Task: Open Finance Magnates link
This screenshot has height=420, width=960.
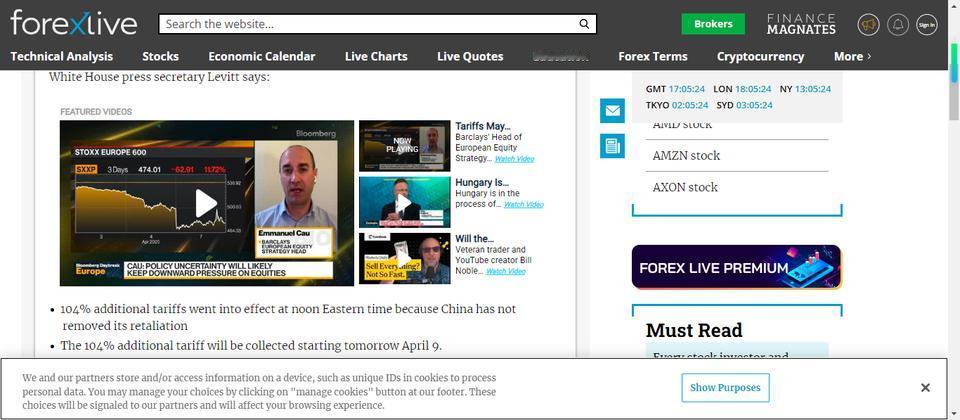Action: click(801, 24)
